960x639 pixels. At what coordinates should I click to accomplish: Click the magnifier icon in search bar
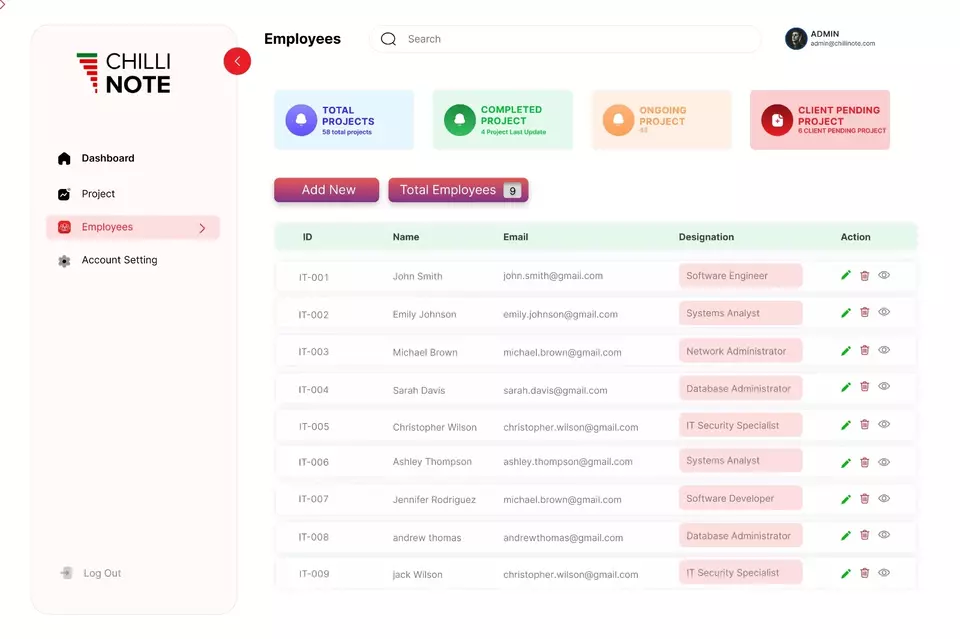pyautogui.click(x=389, y=39)
